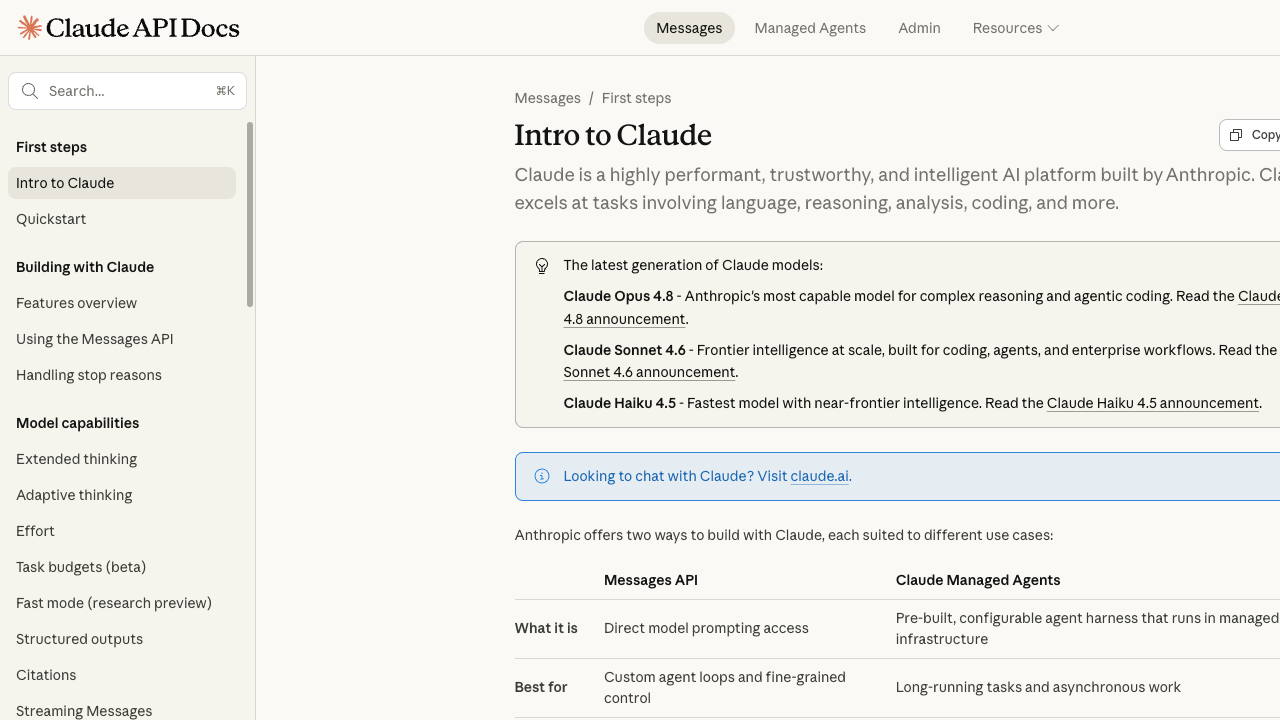Visit the claude.ai link
Screen dimensions: 1280x720
[x=819, y=476]
